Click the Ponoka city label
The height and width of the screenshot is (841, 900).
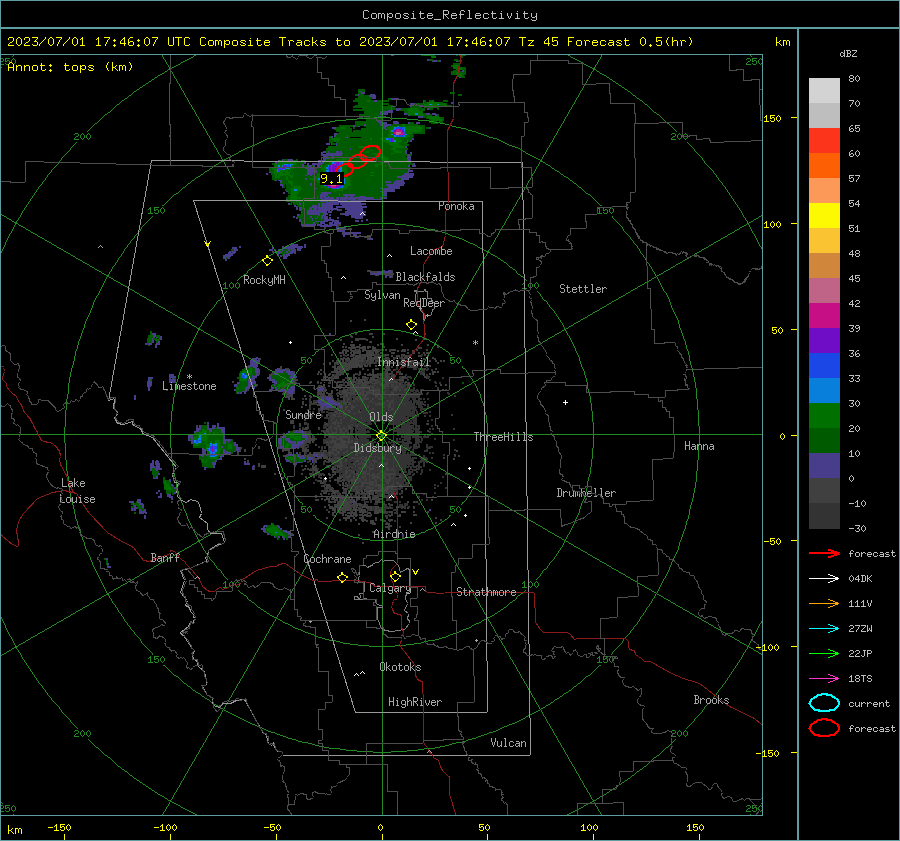click(x=456, y=206)
